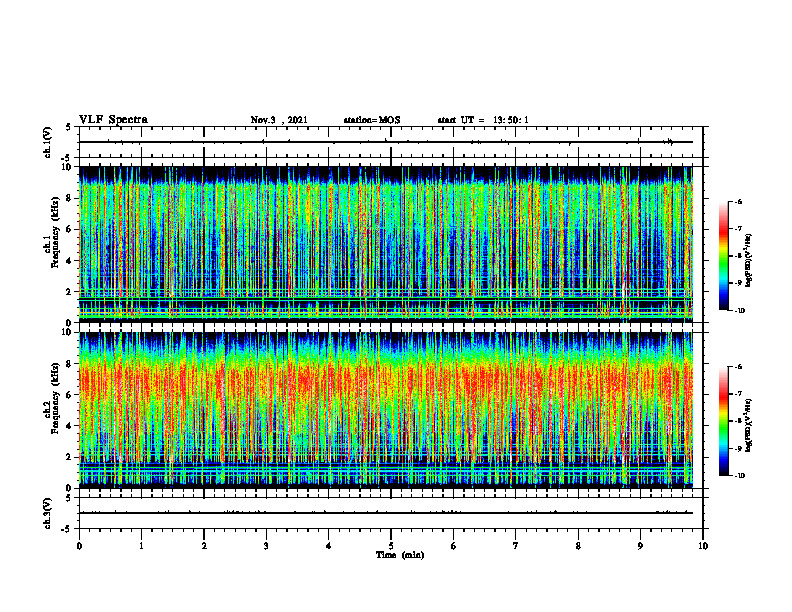Click the ch.1 color bar "log(PSD)" unit label
The height and width of the screenshot is (612, 792).
click(749, 261)
